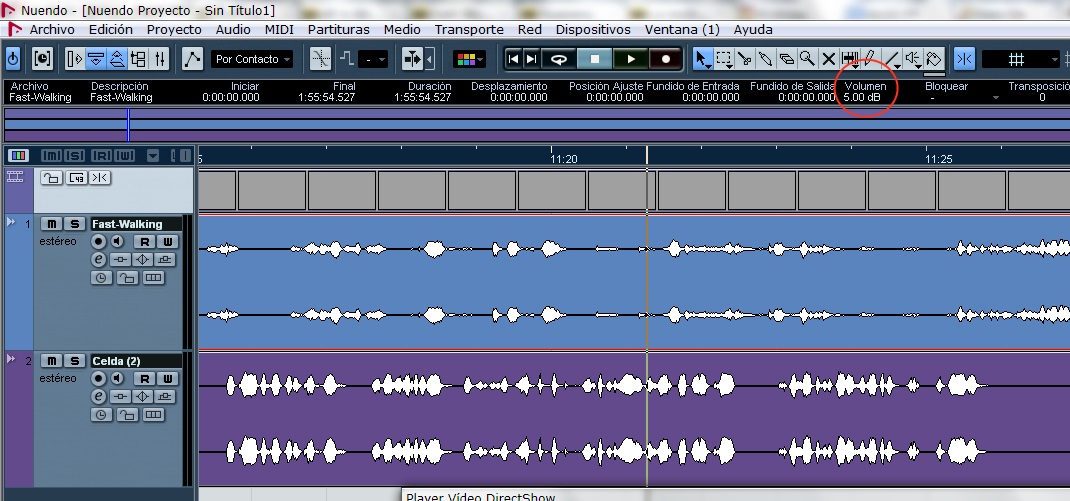
Task: Open the Dispositivos menu
Action: point(593,29)
